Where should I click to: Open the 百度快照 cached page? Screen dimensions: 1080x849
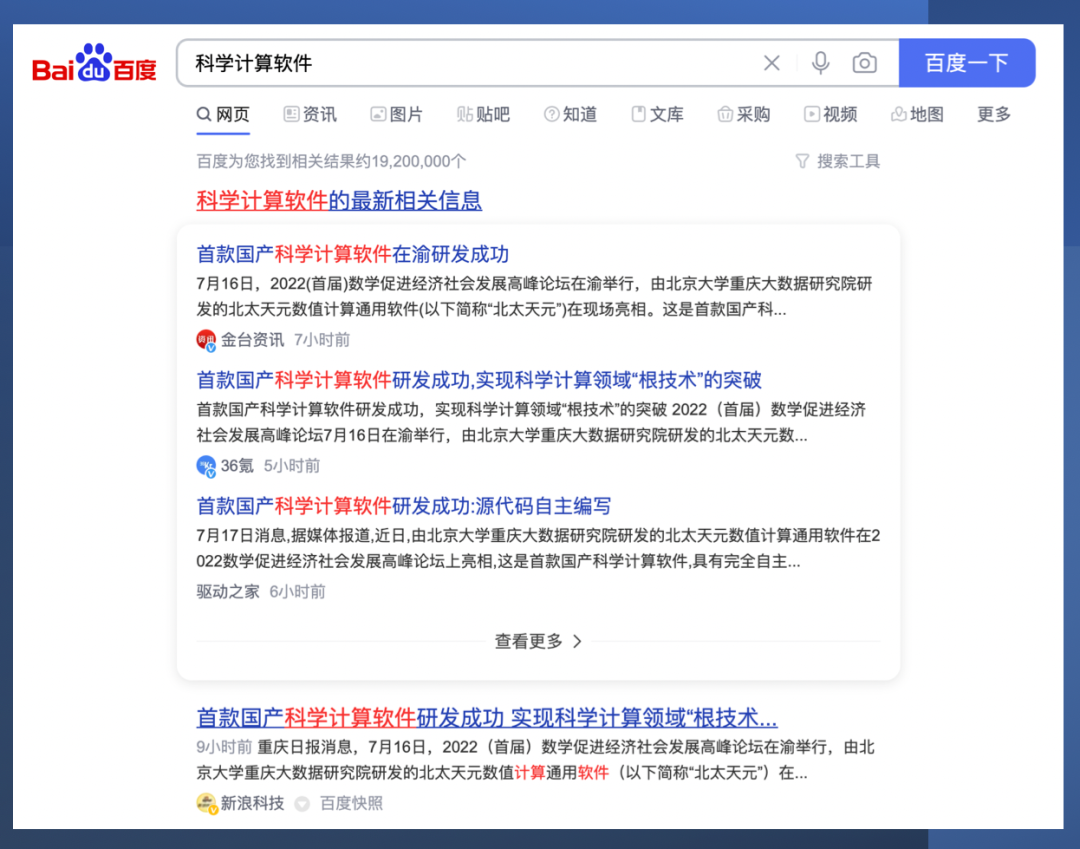pyautogui.click(x=350, y=802)
